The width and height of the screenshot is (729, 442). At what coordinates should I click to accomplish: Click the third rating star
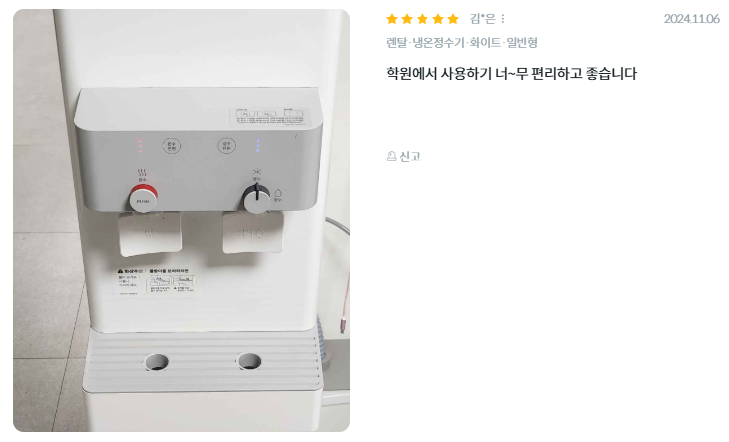pos(422,19)
